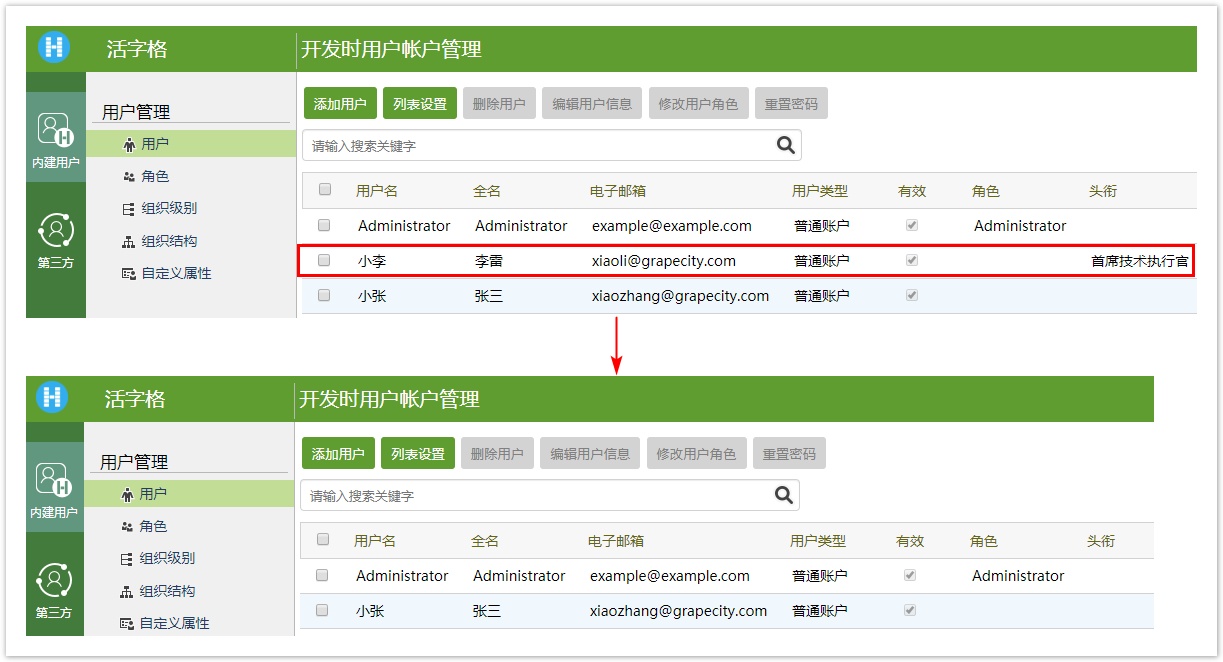
Task: Click the xiaoli@grapecity.com email cell
Action: coord(663,261)
